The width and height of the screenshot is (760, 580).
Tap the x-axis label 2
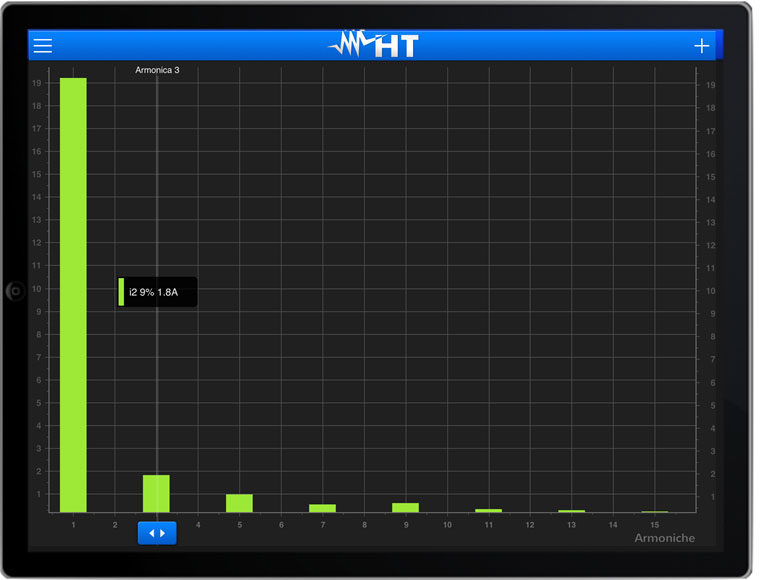point(115,524)
